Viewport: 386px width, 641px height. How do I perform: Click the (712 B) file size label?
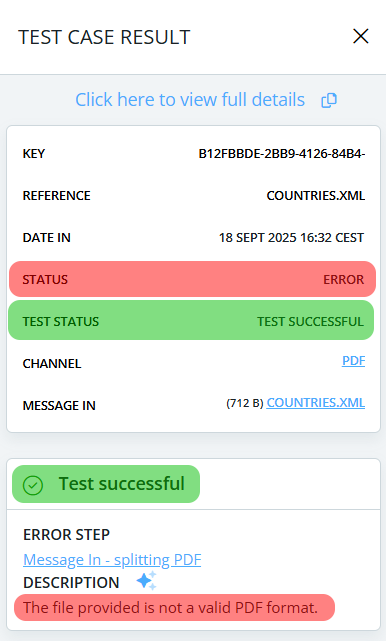coord(245,403)
